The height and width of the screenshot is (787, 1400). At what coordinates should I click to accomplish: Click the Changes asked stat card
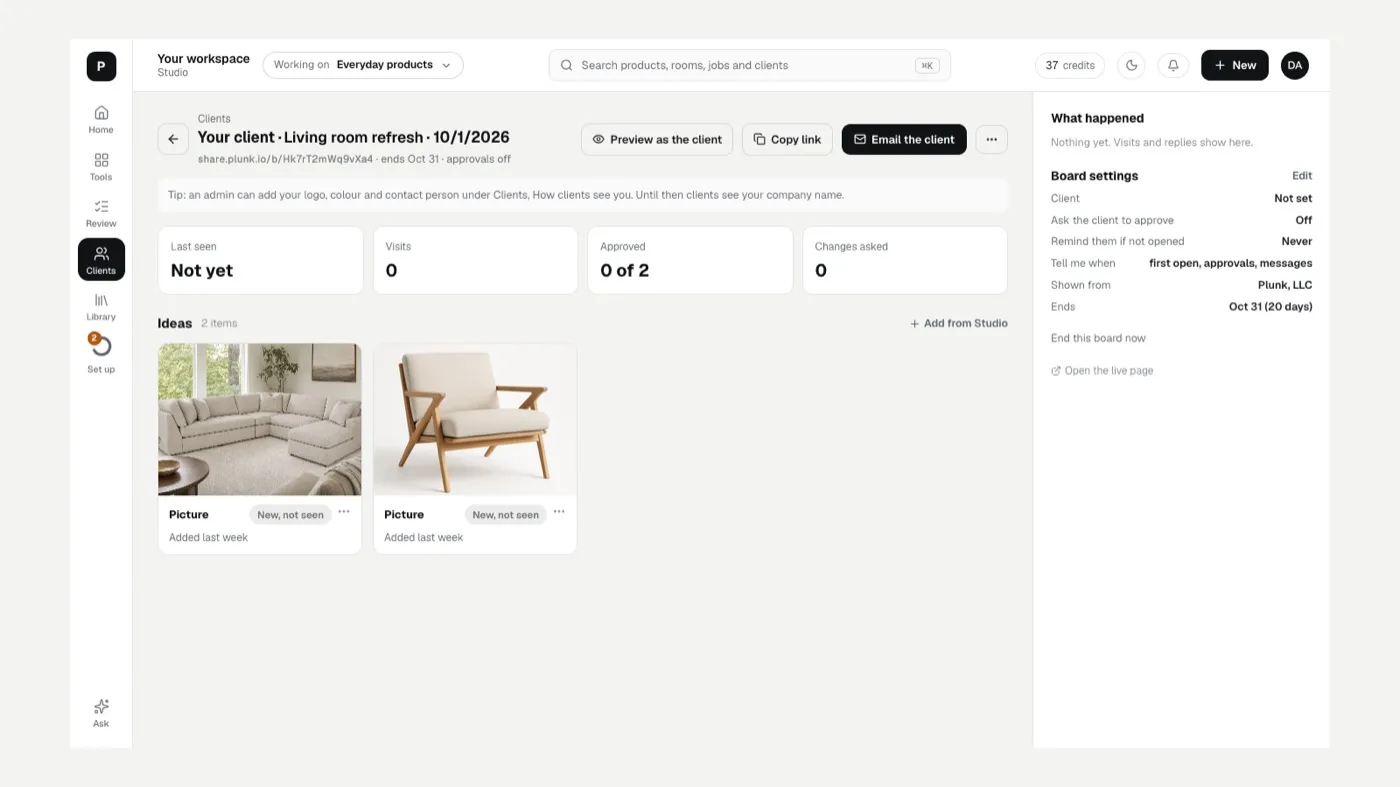coord(904,260)
